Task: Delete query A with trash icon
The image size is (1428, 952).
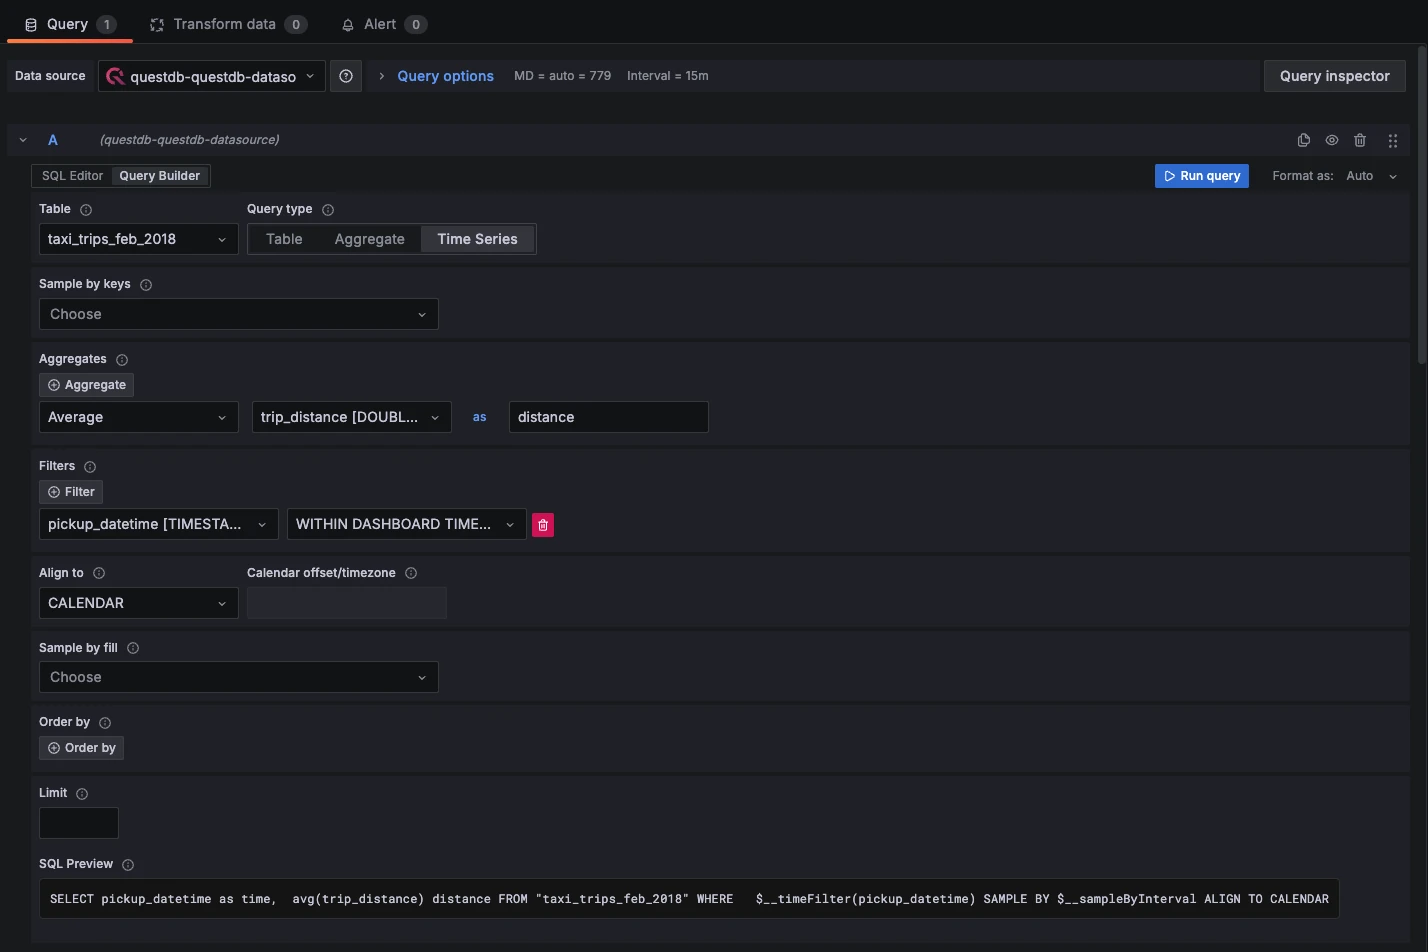Action: pos(1360,140)
